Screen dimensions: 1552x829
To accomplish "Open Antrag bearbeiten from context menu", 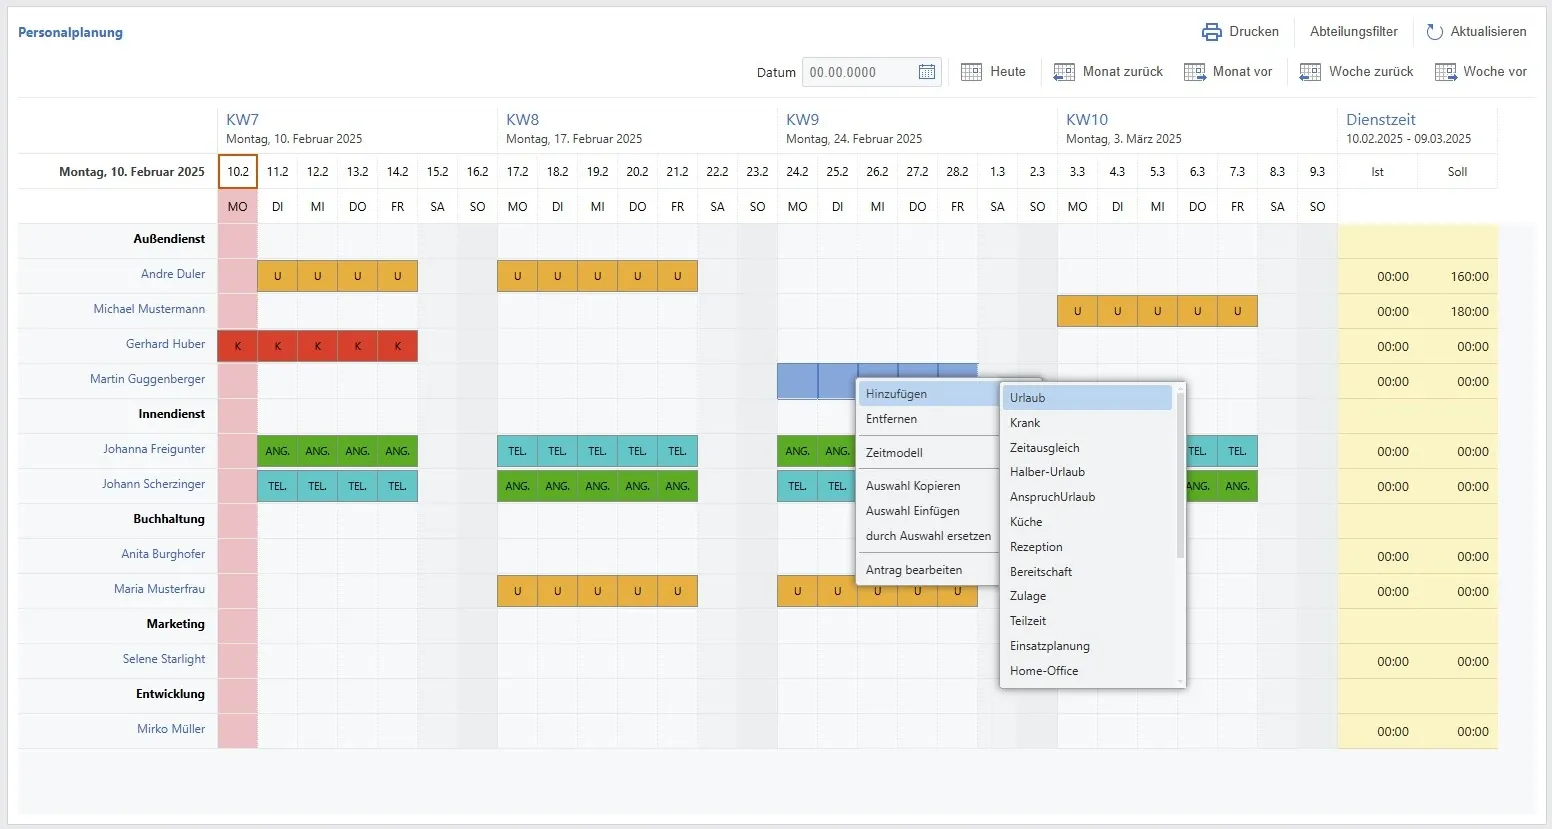I will coord(929,570).
